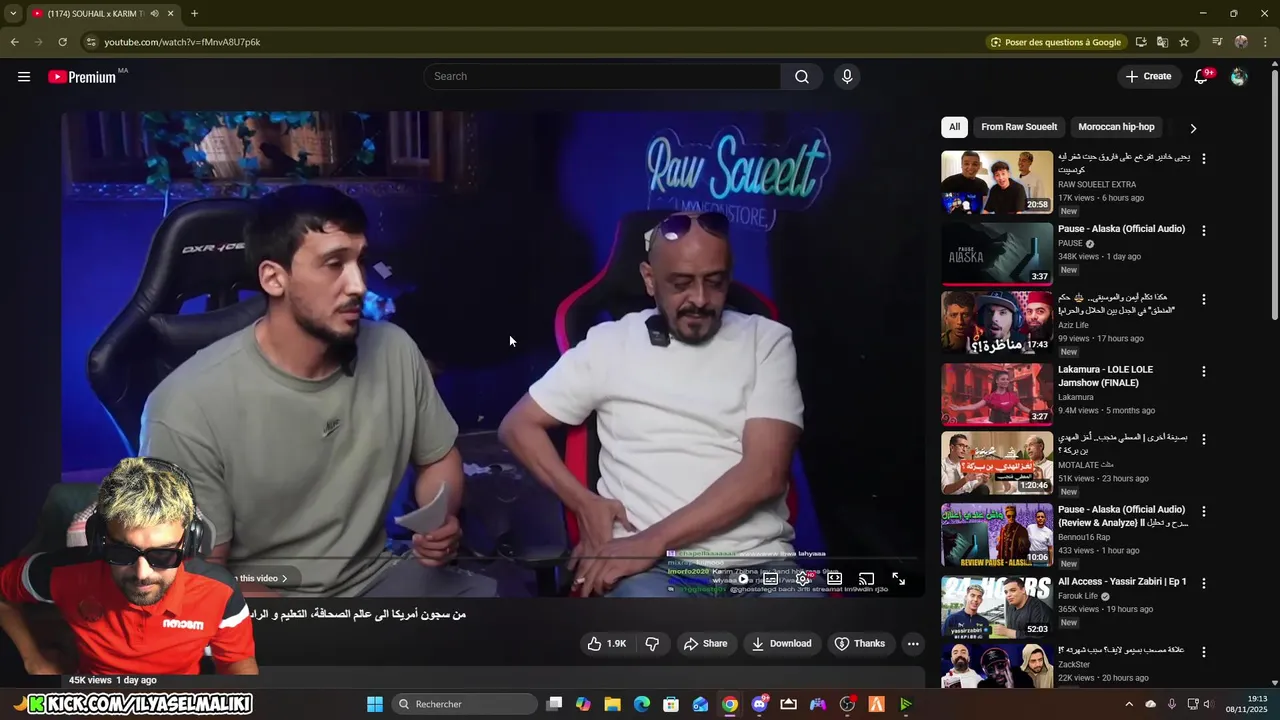The width and height of the screenshot is (1280, 720).
Task: Click the Thanks button
Action: tap(860, 644)
